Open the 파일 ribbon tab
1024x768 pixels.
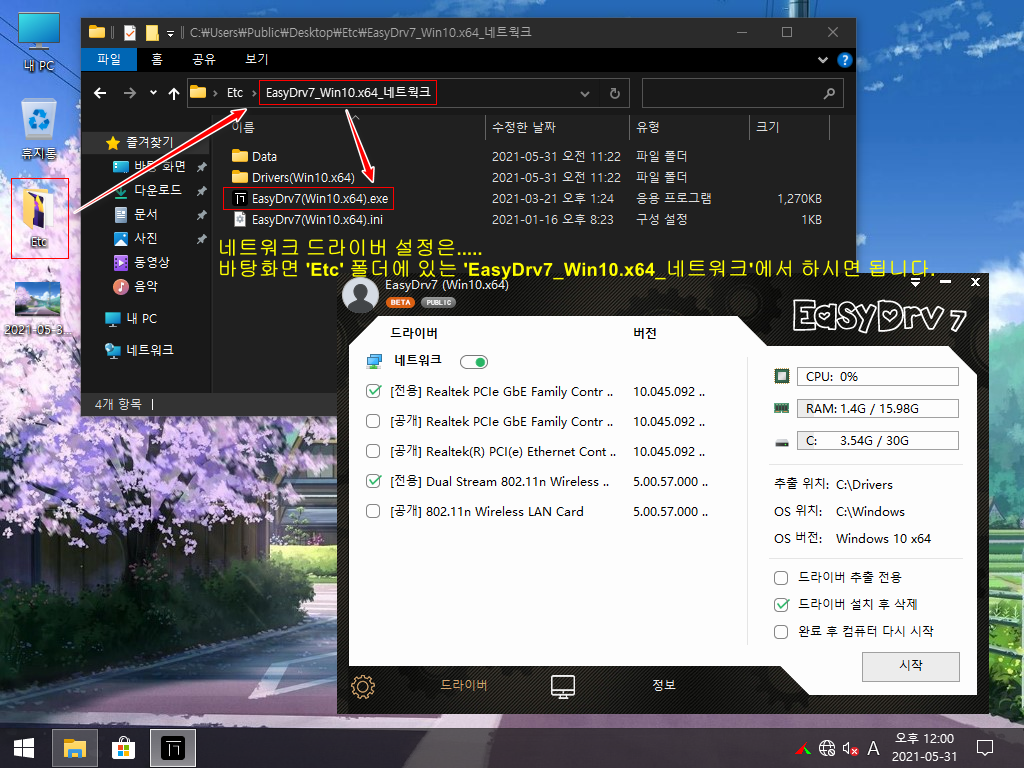[x=109, y=59]
